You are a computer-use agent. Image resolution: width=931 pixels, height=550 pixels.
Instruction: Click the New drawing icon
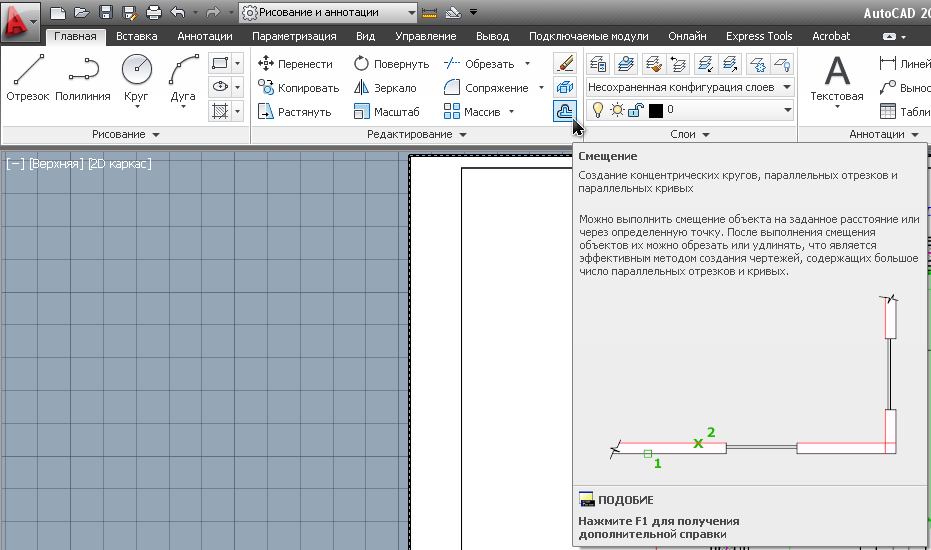point(58,12)
